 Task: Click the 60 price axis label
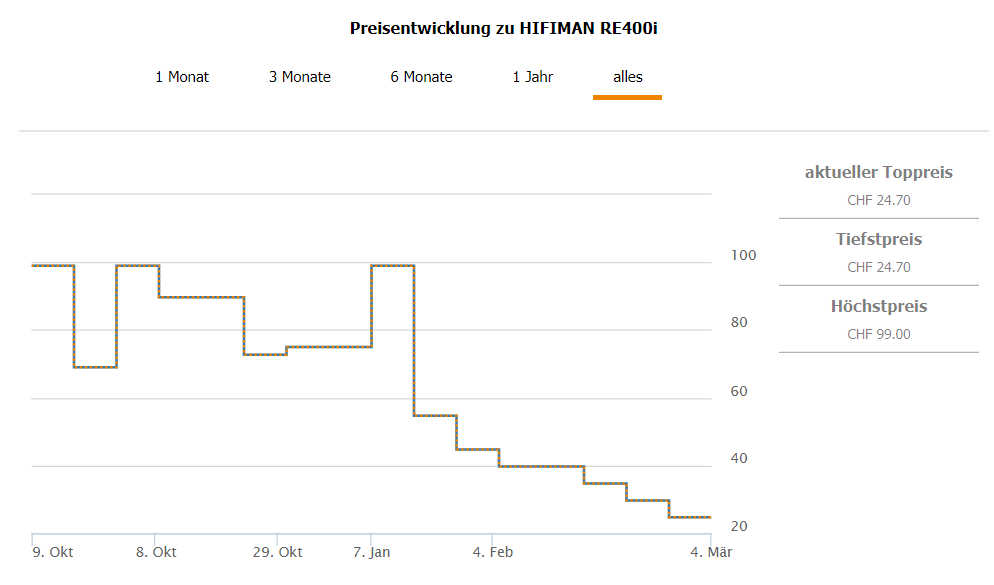click(x=740, y=391)
